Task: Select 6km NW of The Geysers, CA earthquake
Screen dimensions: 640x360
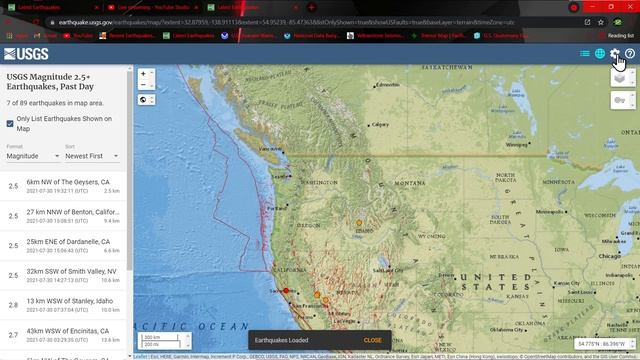Action: pyautogui.click(x=63, y=186)
